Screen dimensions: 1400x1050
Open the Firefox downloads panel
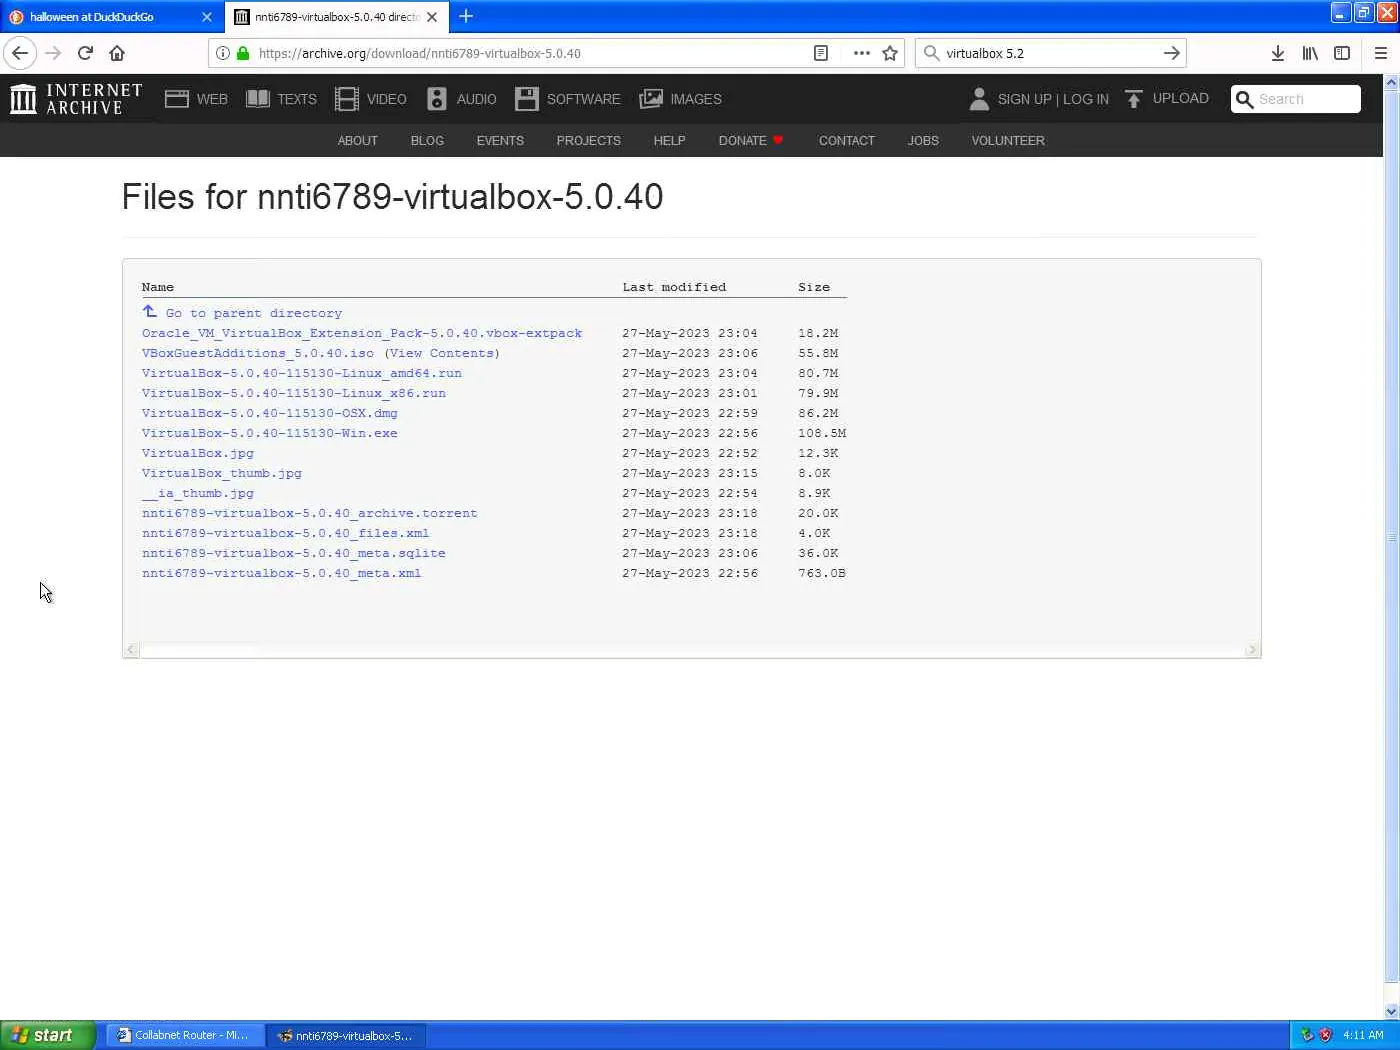pyautogui.click(x=1278, y=53)
